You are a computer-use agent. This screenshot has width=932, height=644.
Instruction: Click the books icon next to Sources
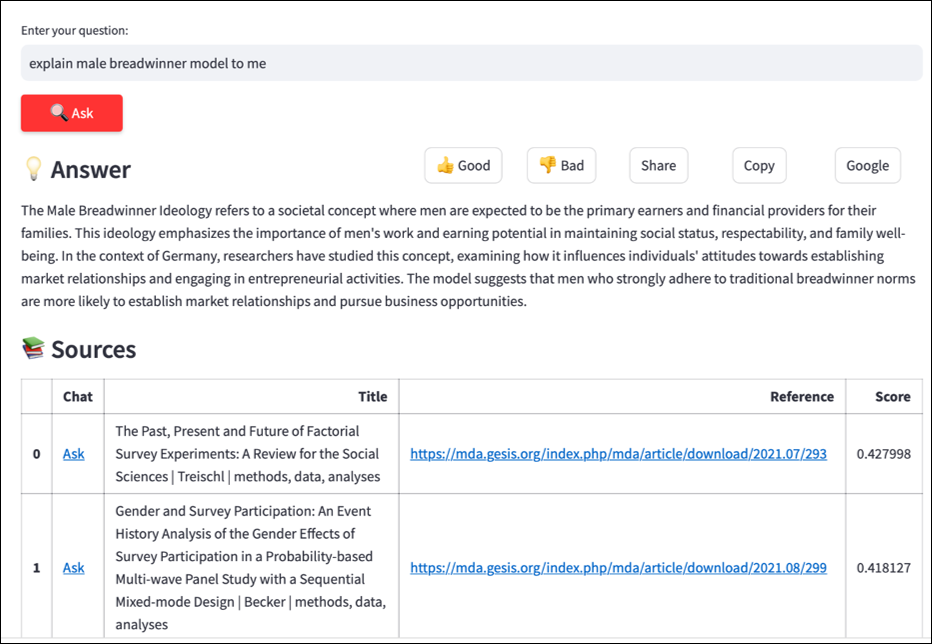point(33,349)
